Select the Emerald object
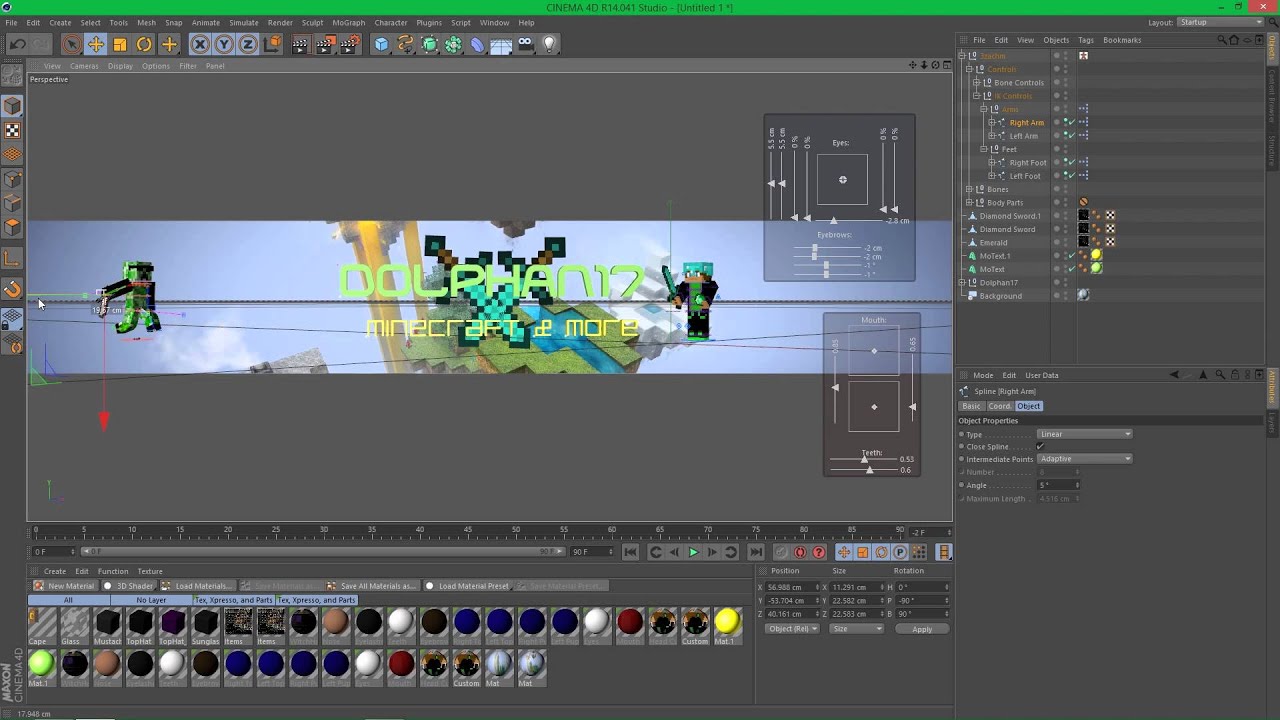 tap(993, 242)
